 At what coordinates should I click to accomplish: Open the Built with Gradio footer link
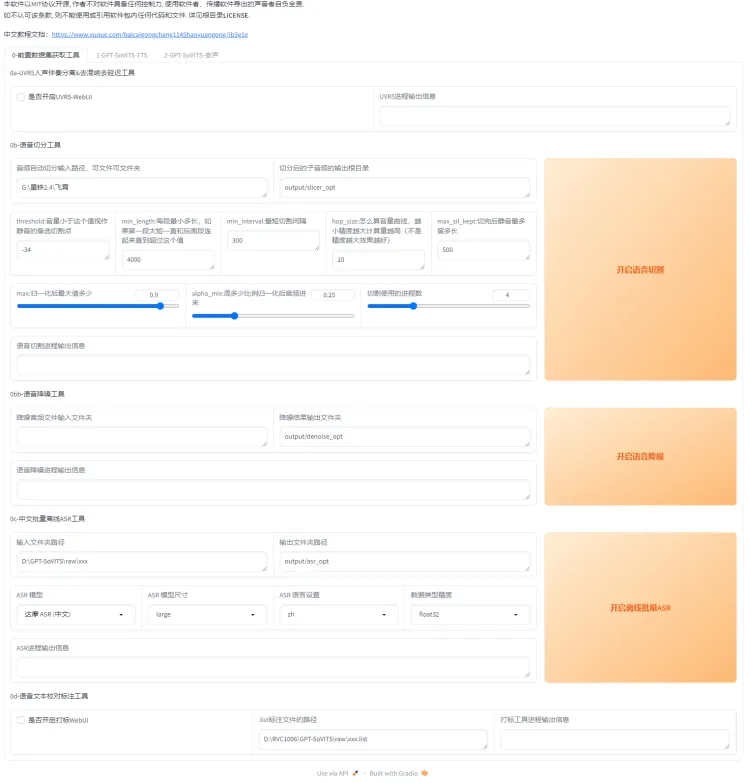click(398, 774)
